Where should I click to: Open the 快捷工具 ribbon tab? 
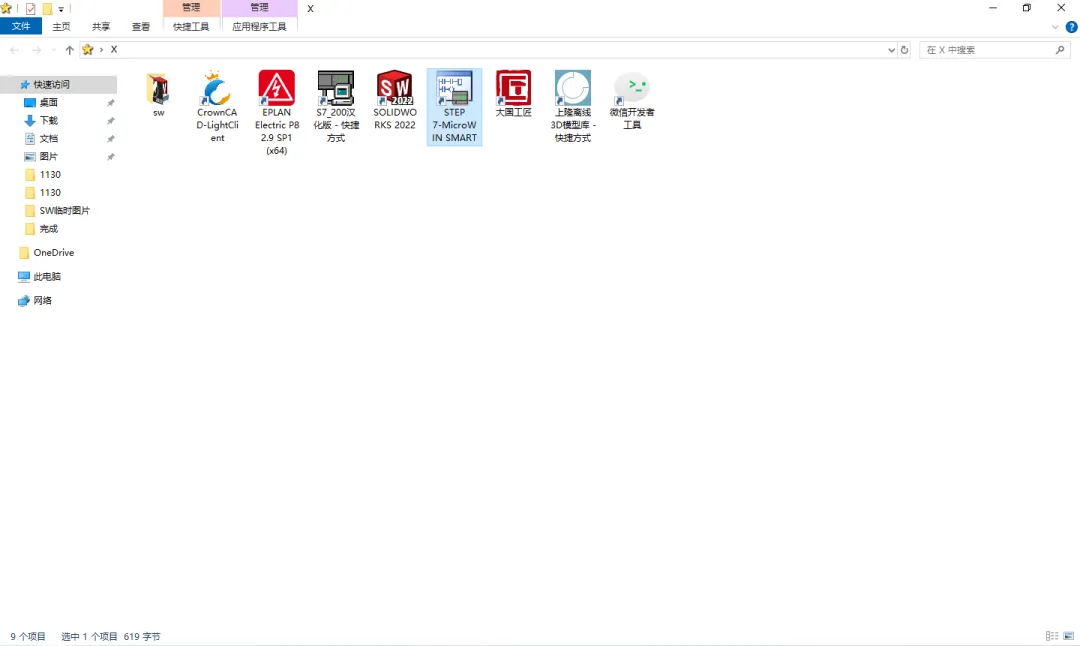(x=191, y=26)
